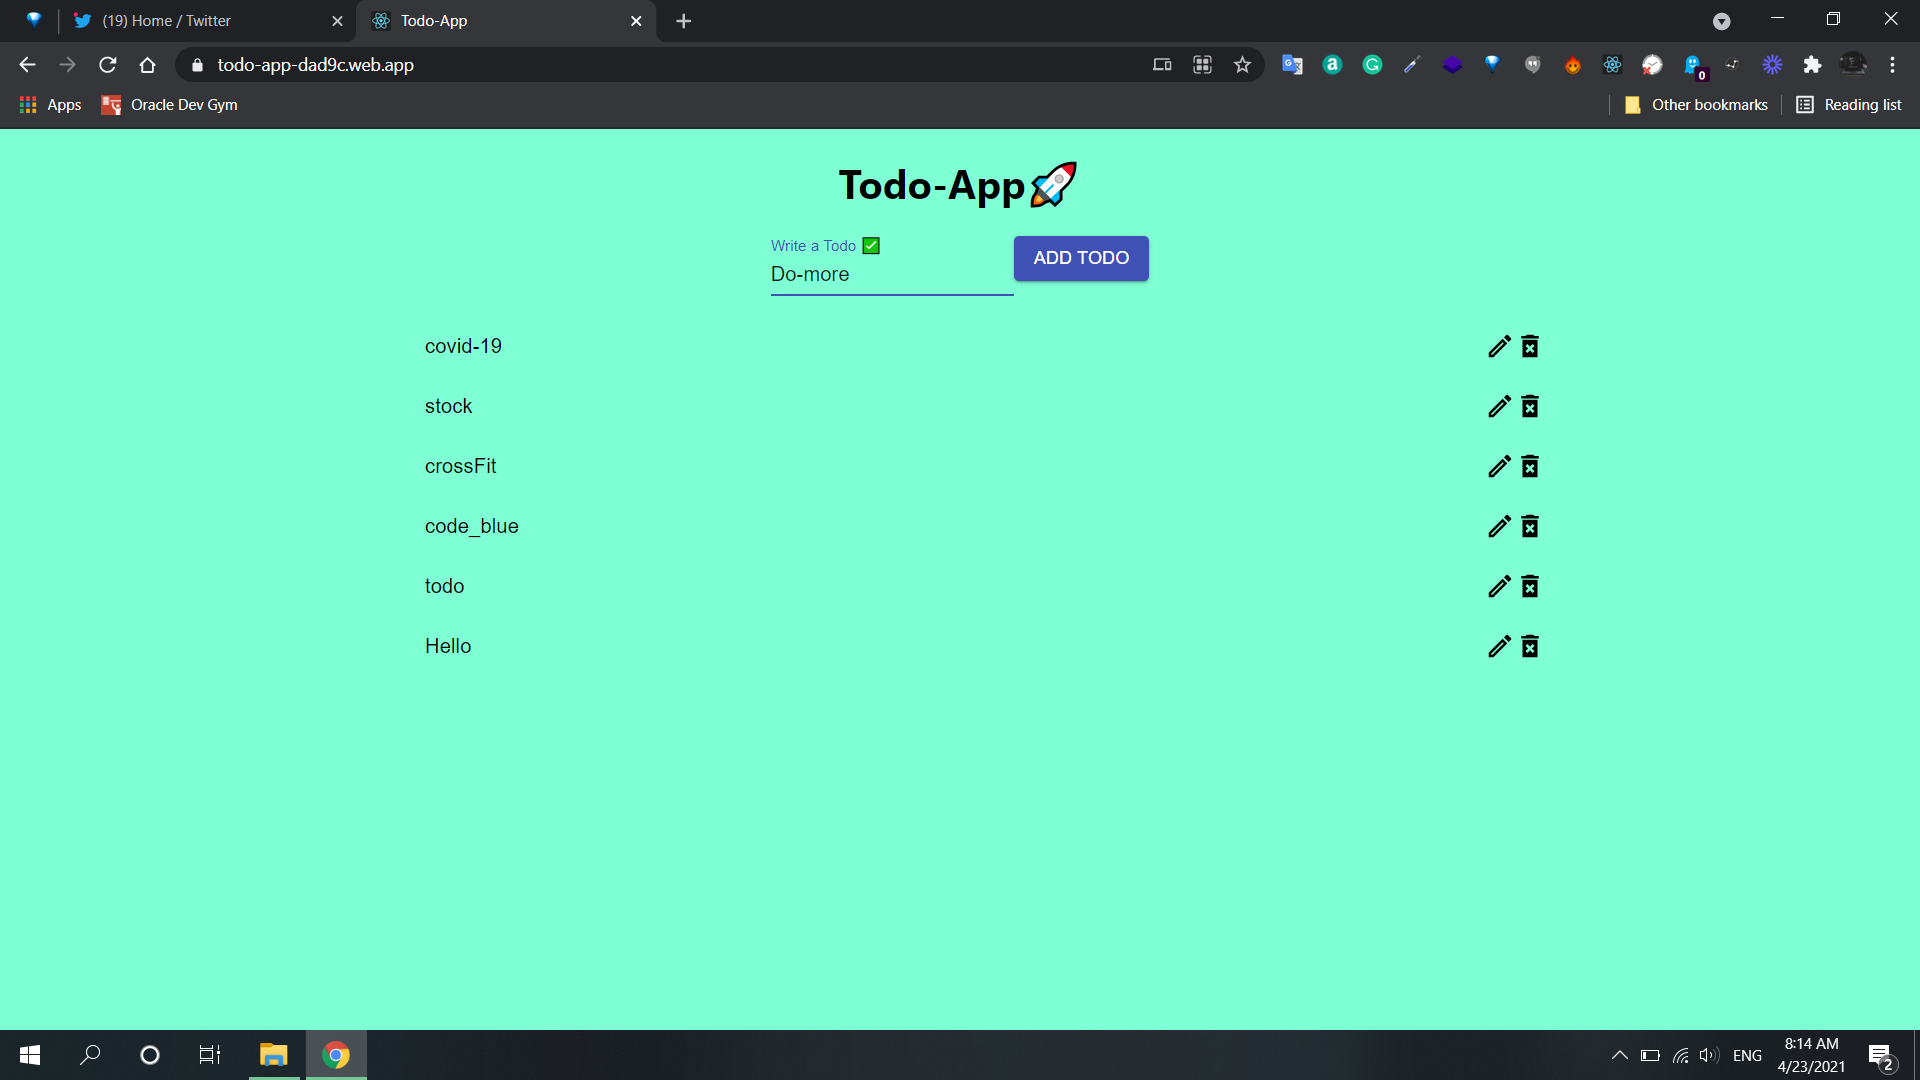Screen dimensions: 1920x1080
Task: Delete the todo named 'todo'
Action: click(1530, 587)
